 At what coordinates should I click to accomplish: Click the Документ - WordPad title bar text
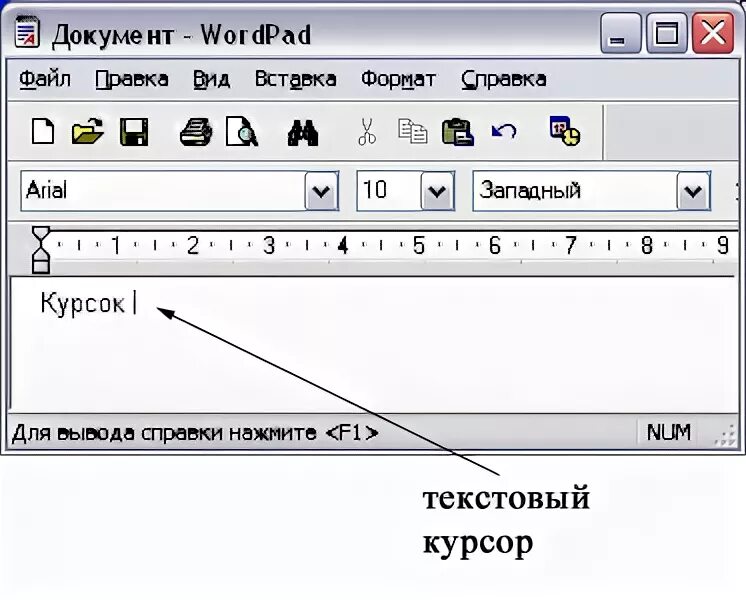coord(181,35)
